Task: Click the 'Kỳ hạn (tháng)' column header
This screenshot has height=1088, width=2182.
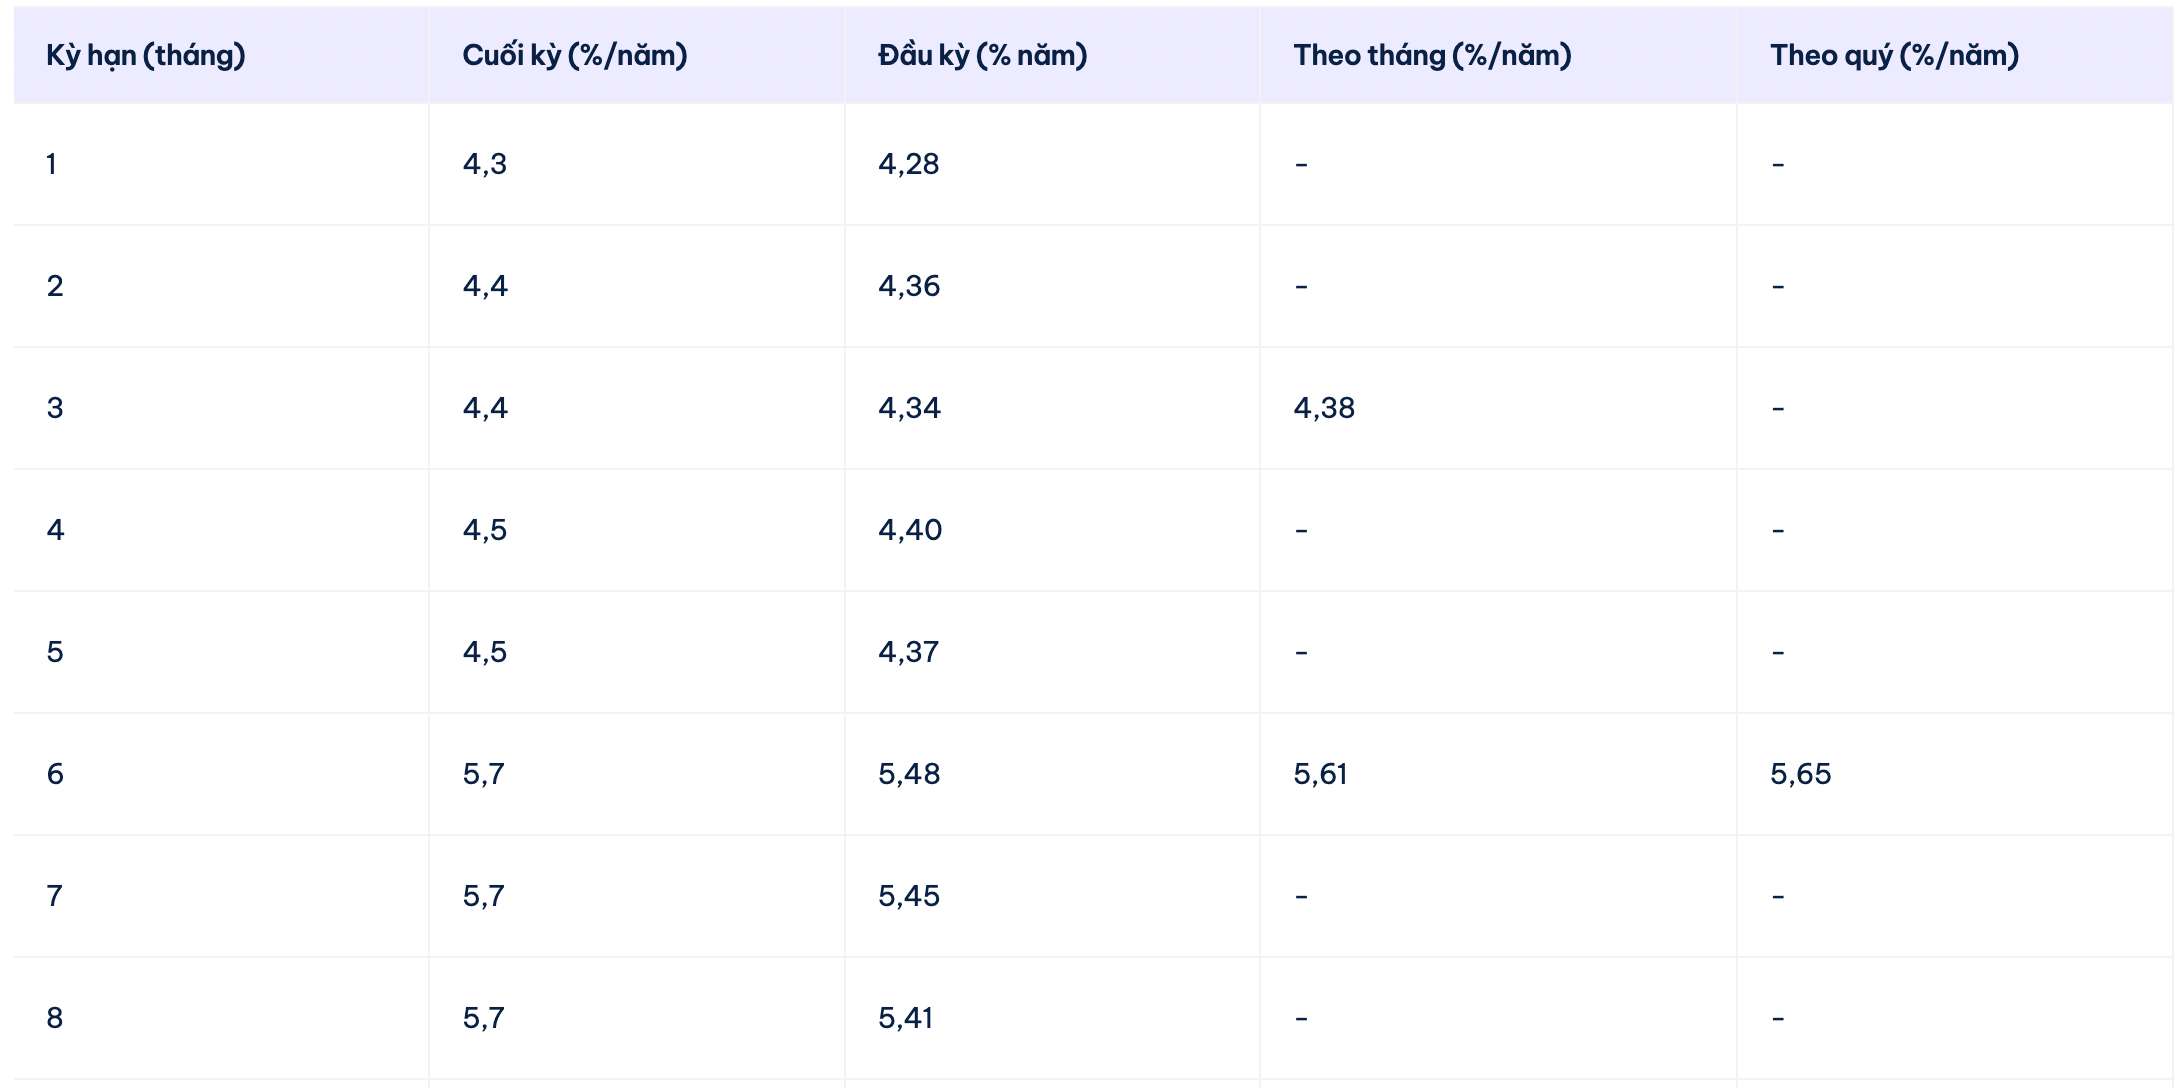Action: [146, 55]
